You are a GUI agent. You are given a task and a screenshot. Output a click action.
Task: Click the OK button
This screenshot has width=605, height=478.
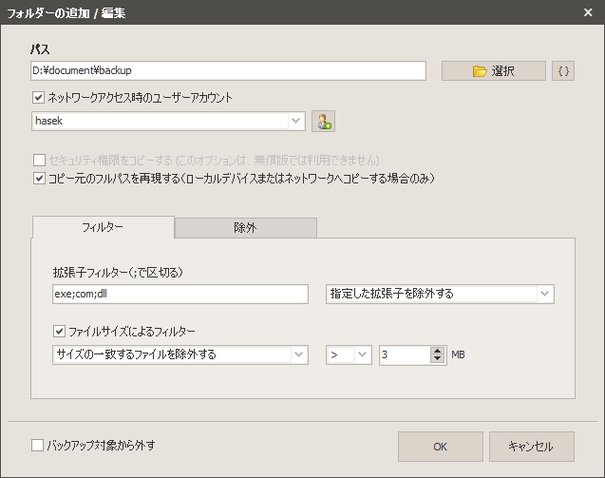440,447
